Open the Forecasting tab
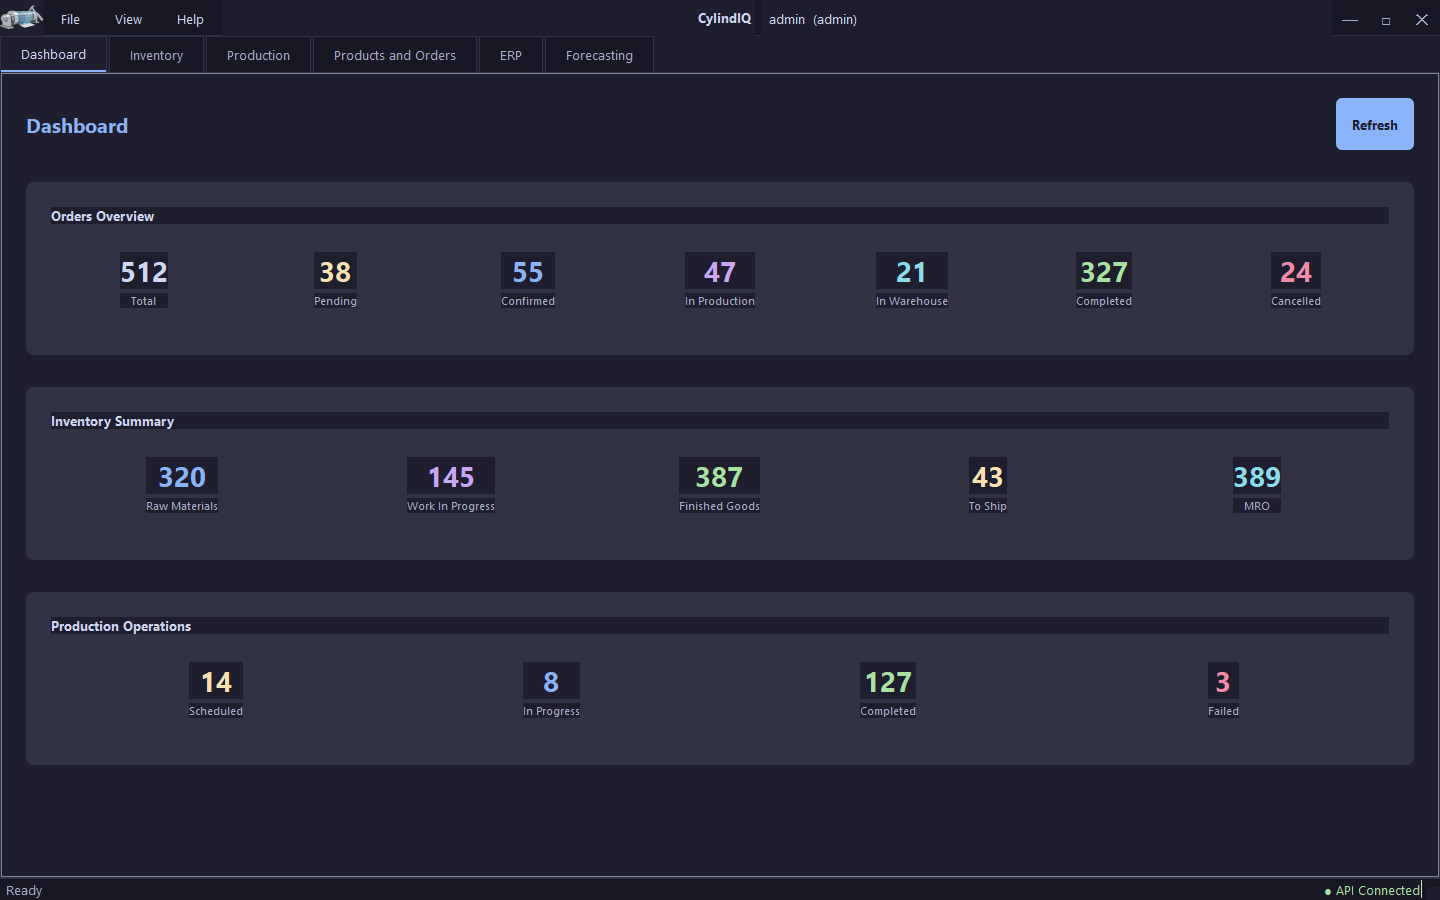The height and width of the screenshot is (900, 1440). click(599, 56)
